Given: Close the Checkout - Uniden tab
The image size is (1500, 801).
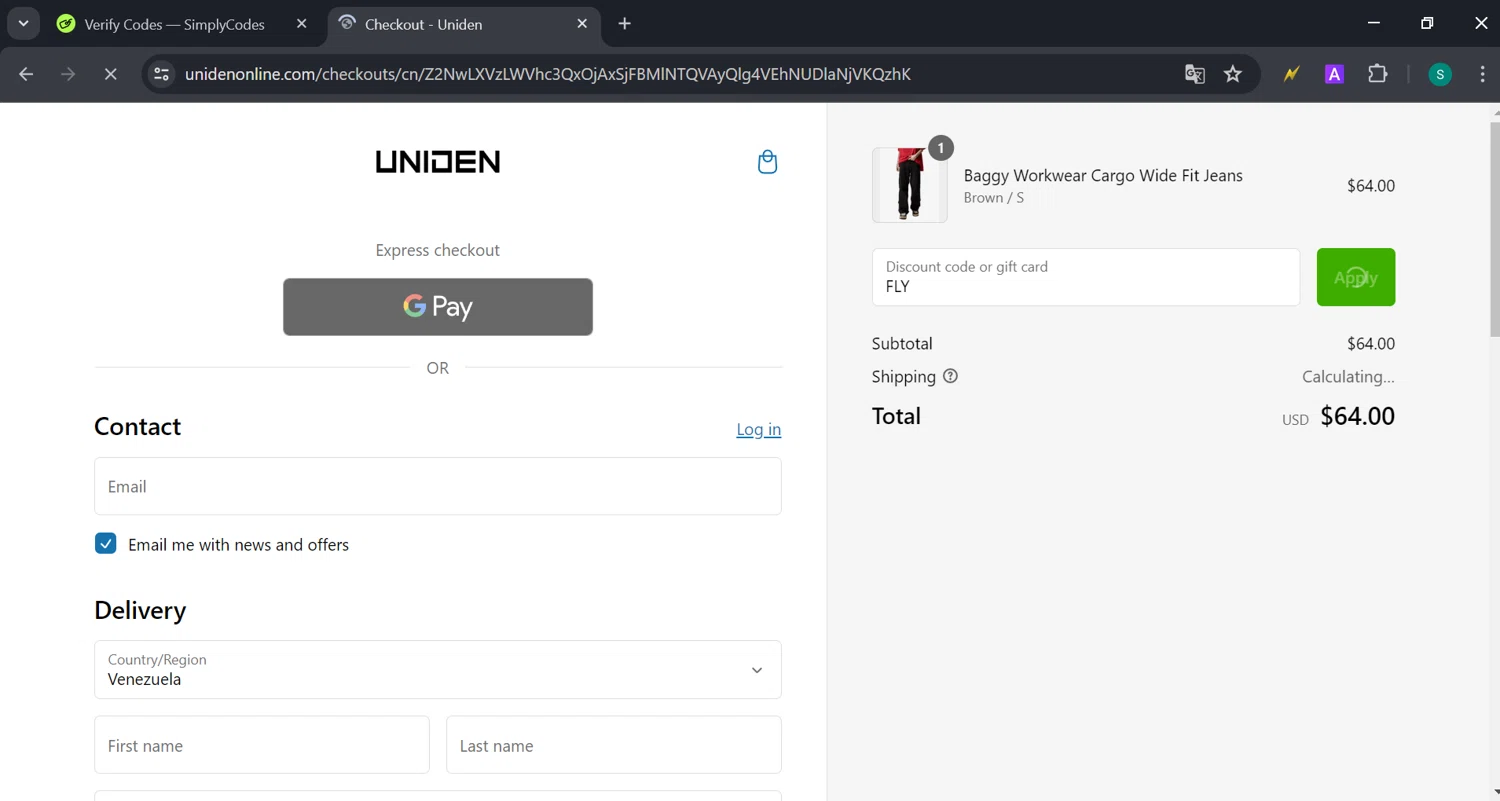Looking at the screenshot, I should (x=582, y=24).
